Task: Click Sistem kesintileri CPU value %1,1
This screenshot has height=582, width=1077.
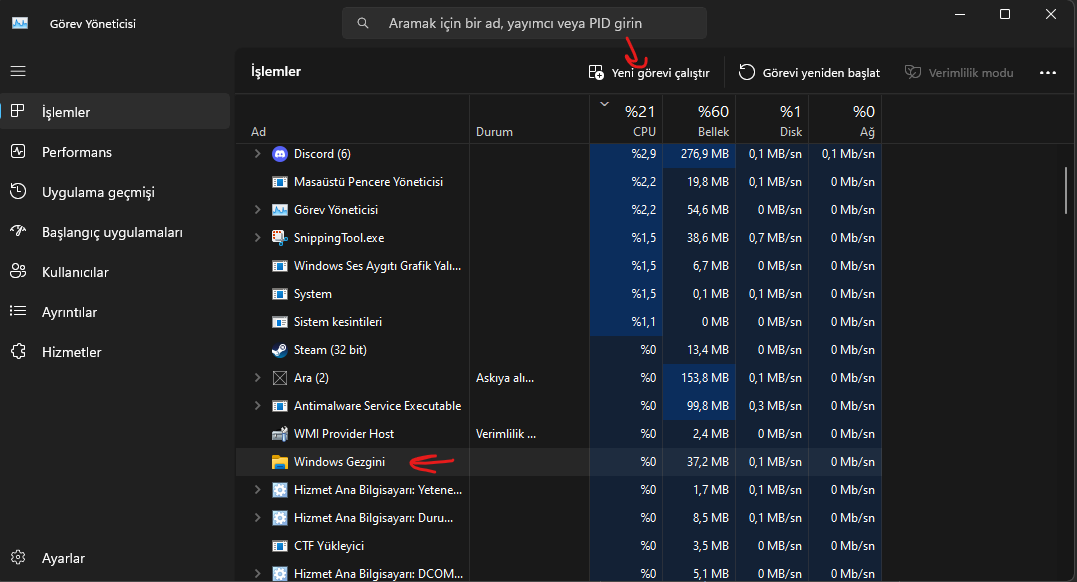Action: pyautogui.click(x=644, y=322)
